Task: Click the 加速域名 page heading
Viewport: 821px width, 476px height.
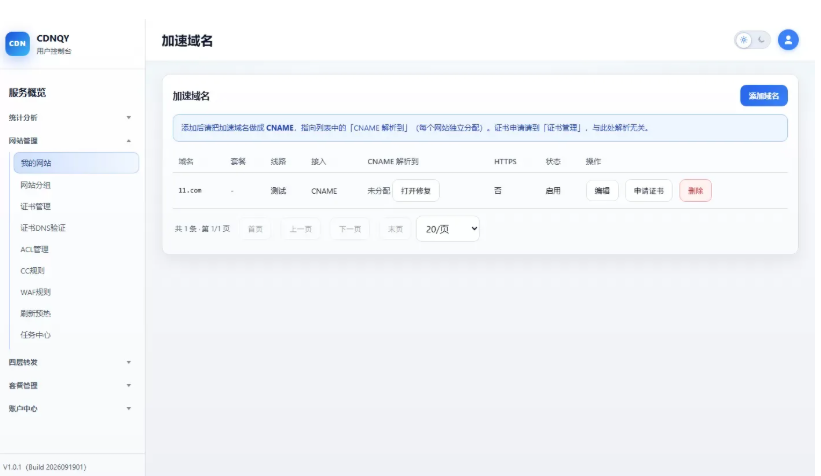Action: pos(187,40)
